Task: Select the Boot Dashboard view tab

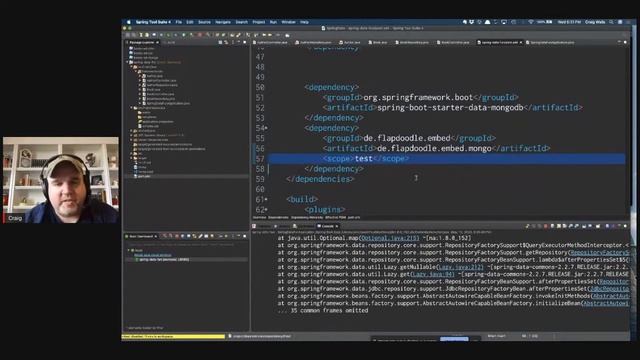Action: [x=140, y=236]
